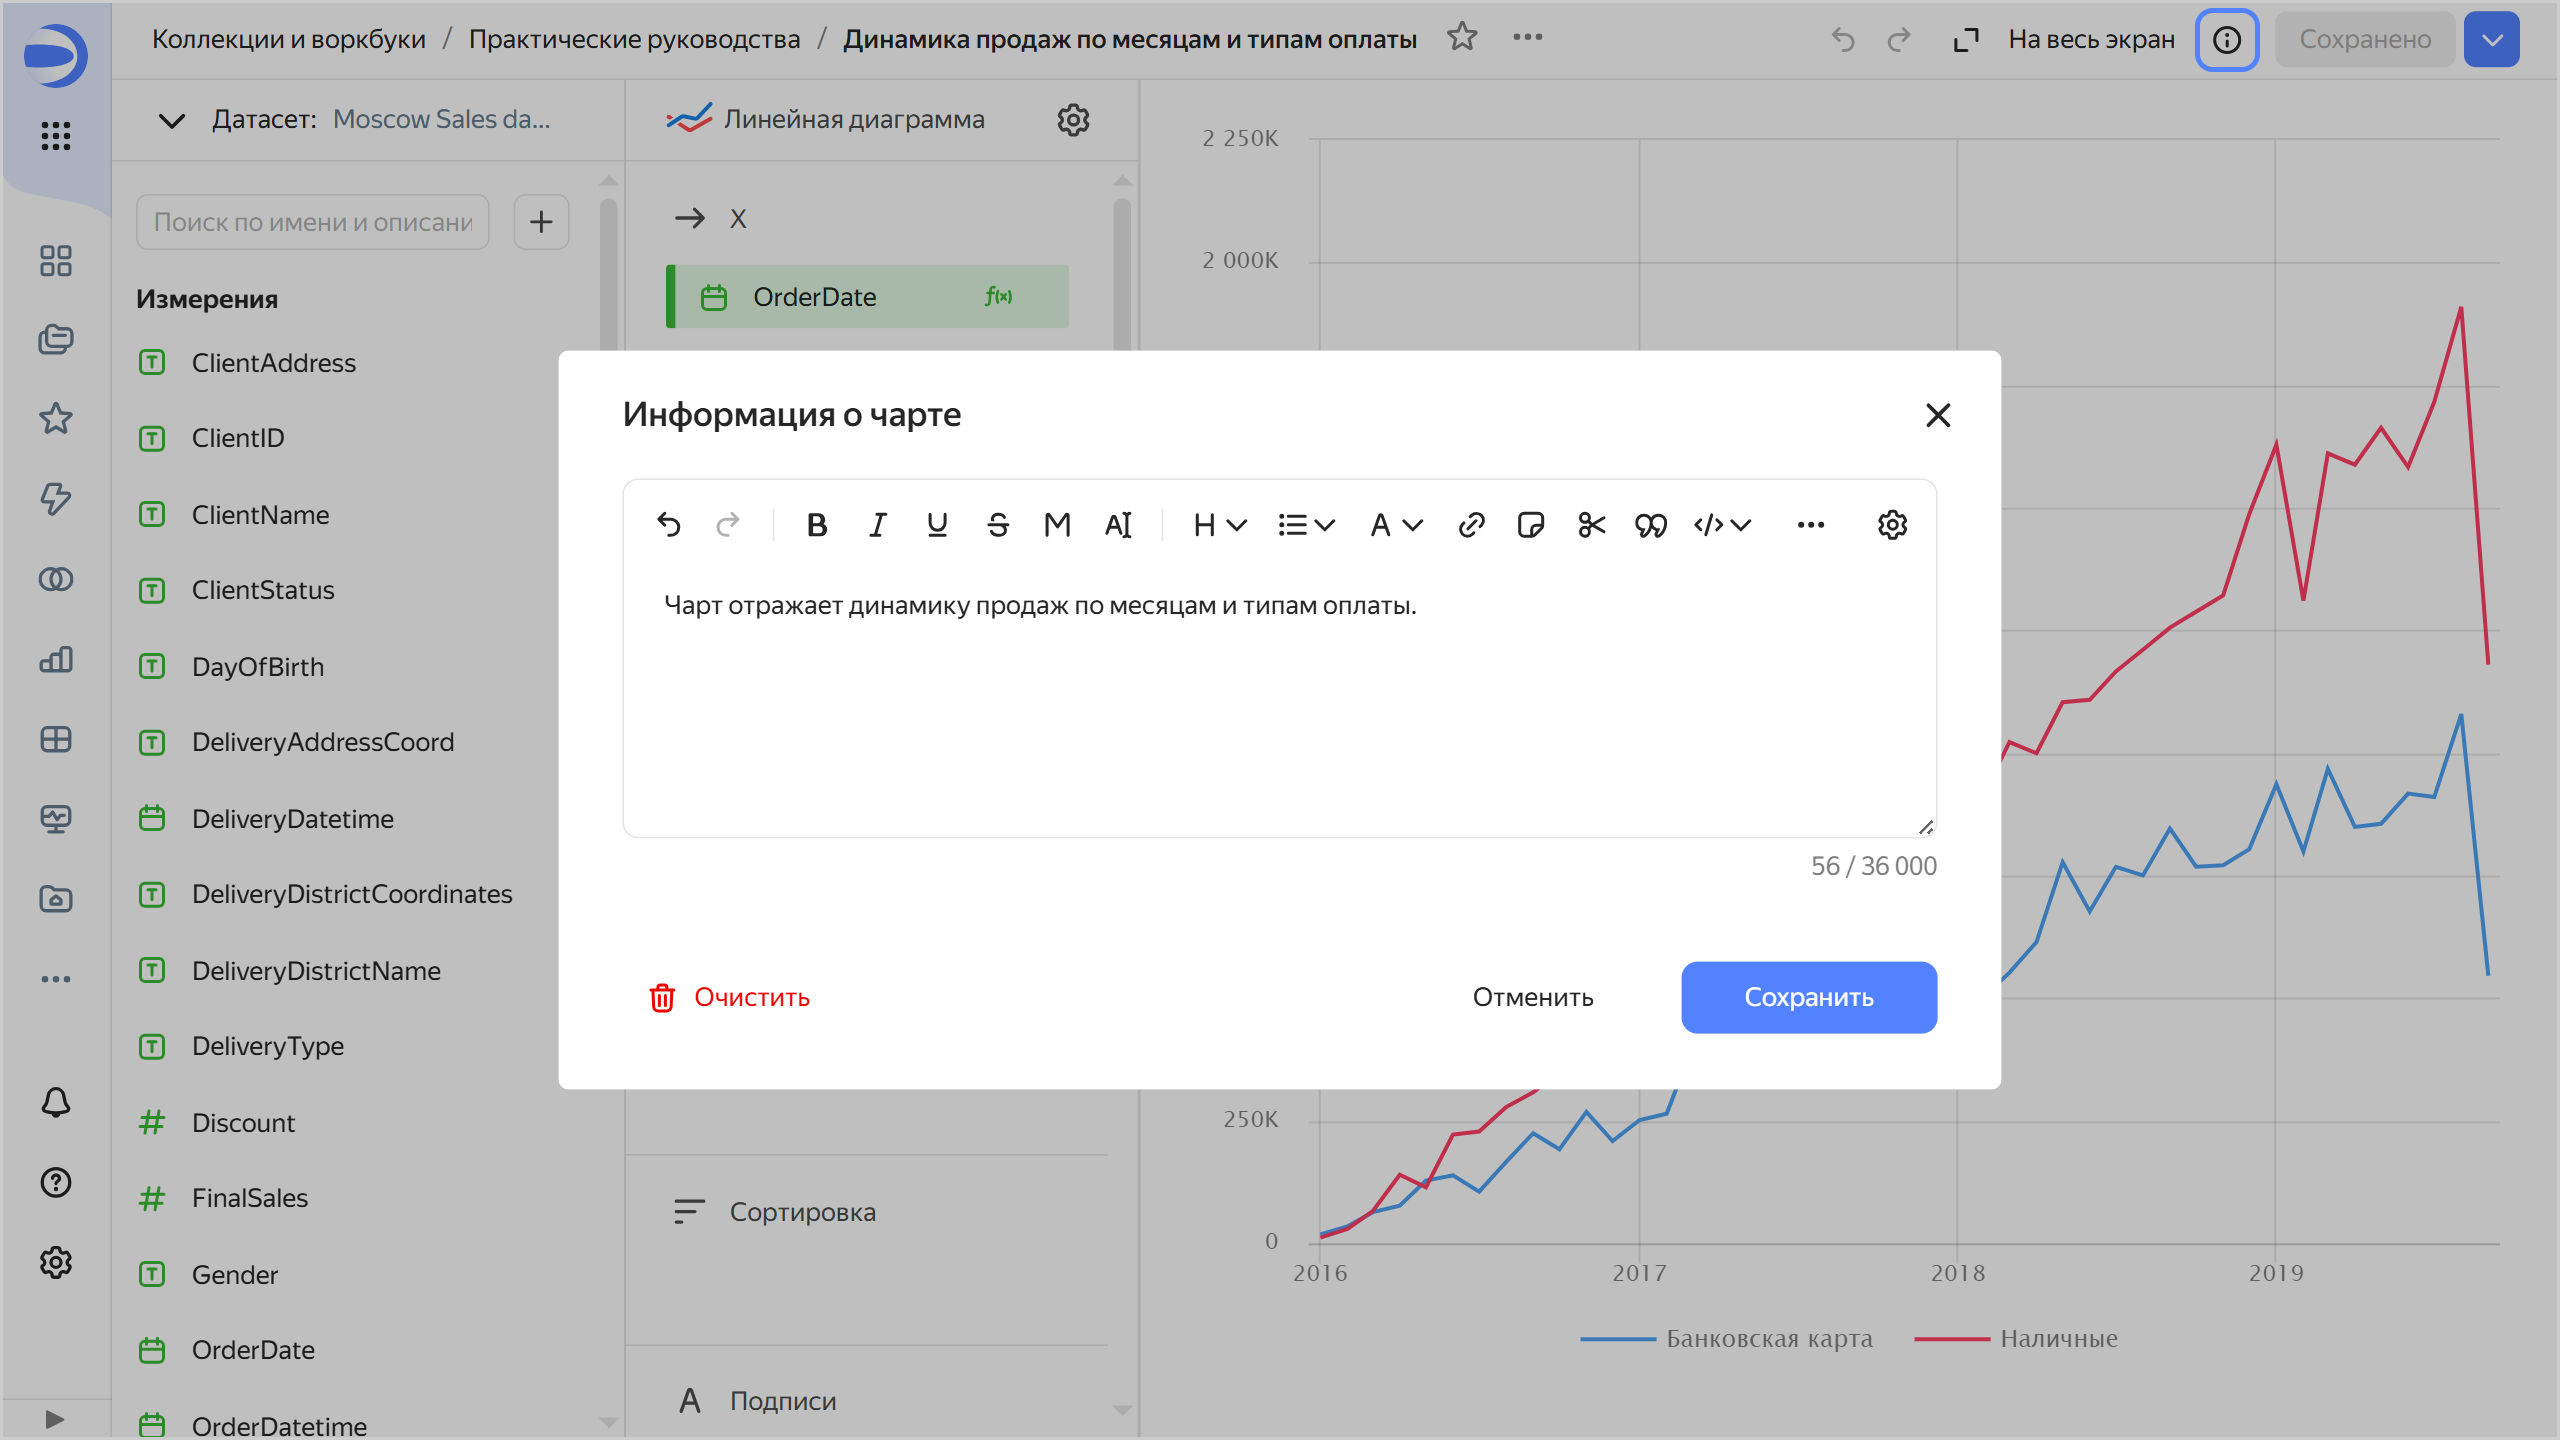Expand the list type dropdown
Image resolution: width=2560 pixels, height=1440 pixels.
[x=1306, y=525]
